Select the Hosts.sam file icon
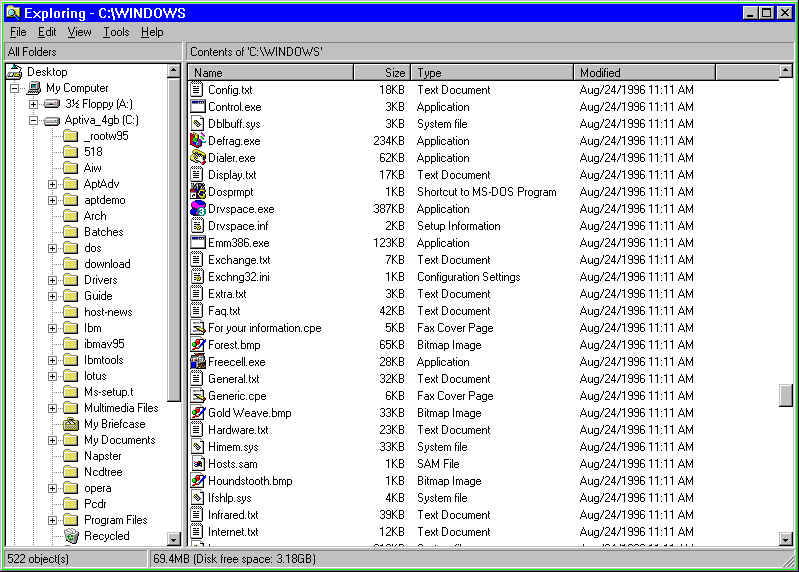 pos(198,464)
